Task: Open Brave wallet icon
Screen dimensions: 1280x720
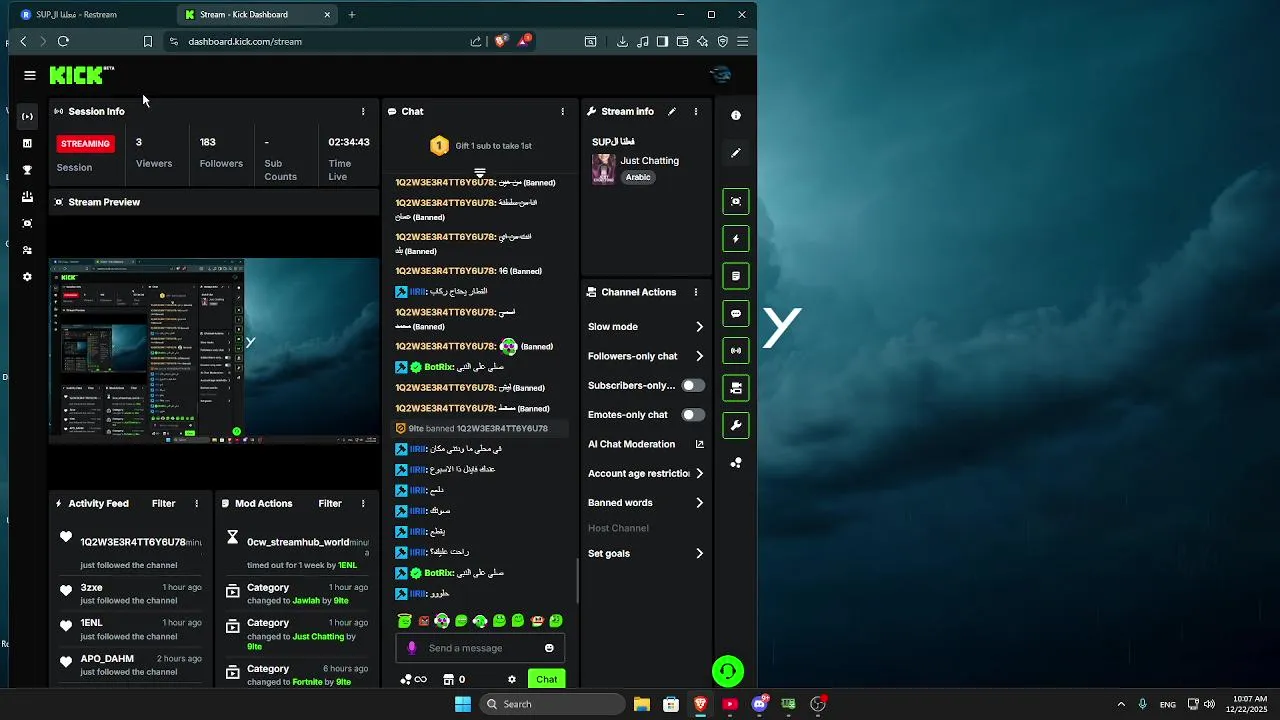Action: [682, 42]
